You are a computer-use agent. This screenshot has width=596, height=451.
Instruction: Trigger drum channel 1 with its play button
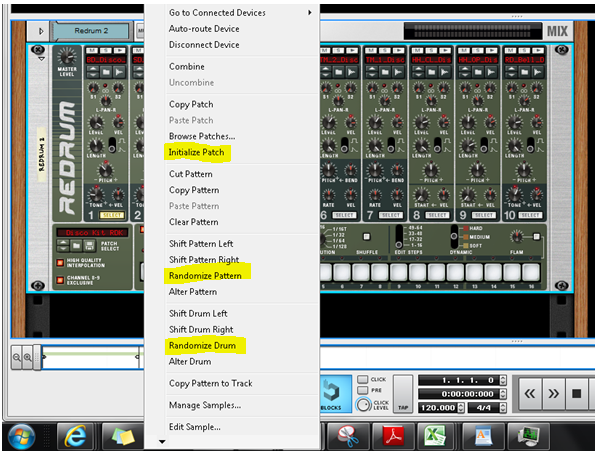tap(119, 51)
